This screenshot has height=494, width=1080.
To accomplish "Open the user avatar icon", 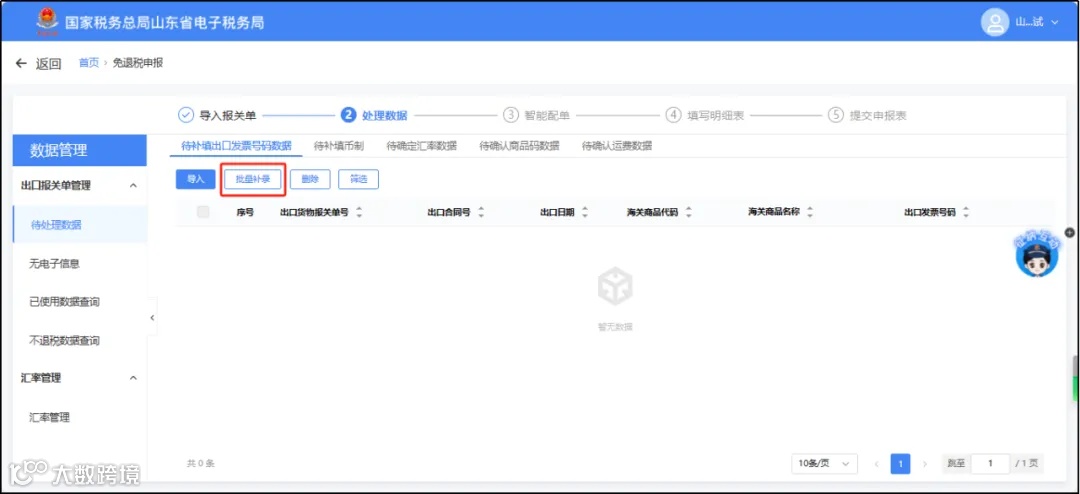I will 994,23.
